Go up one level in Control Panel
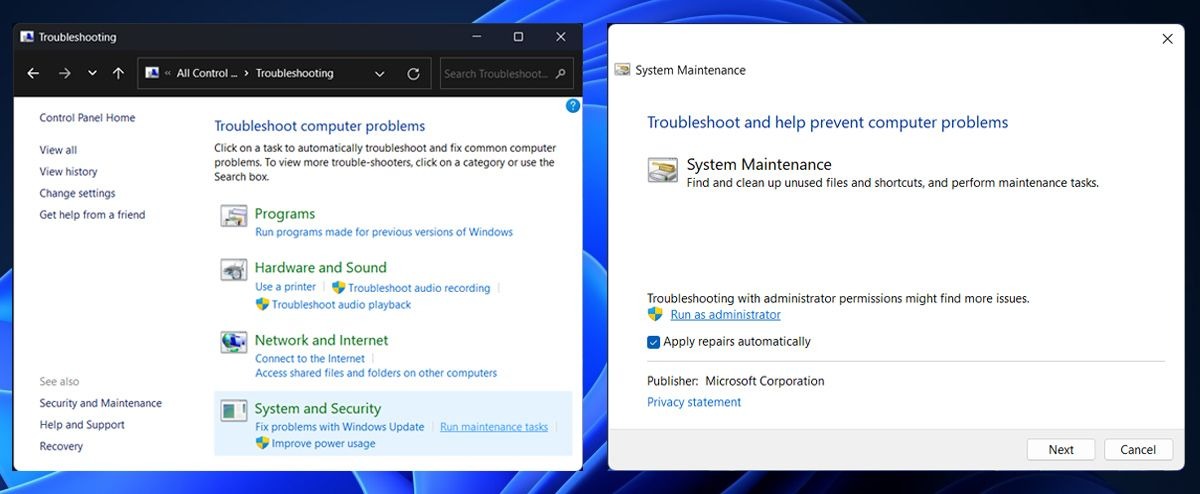 (x=118, y=73)
